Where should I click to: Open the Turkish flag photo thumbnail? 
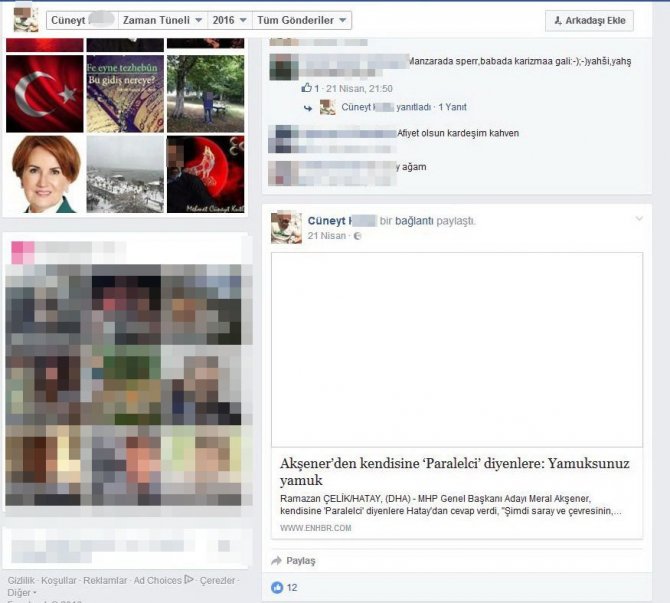point(43,93)
